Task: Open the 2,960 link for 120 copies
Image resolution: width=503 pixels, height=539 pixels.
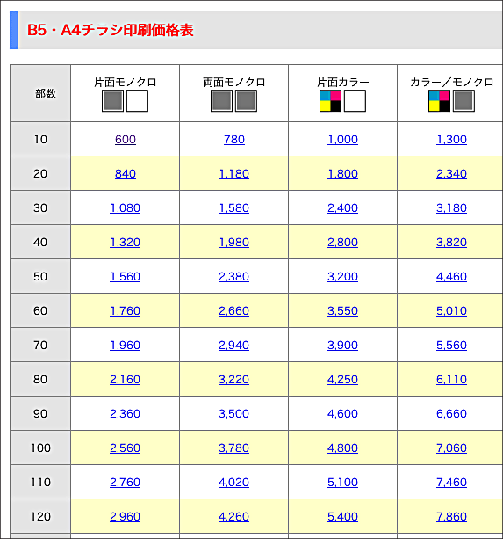Action: pyautogui.click(x=125, y=516)
